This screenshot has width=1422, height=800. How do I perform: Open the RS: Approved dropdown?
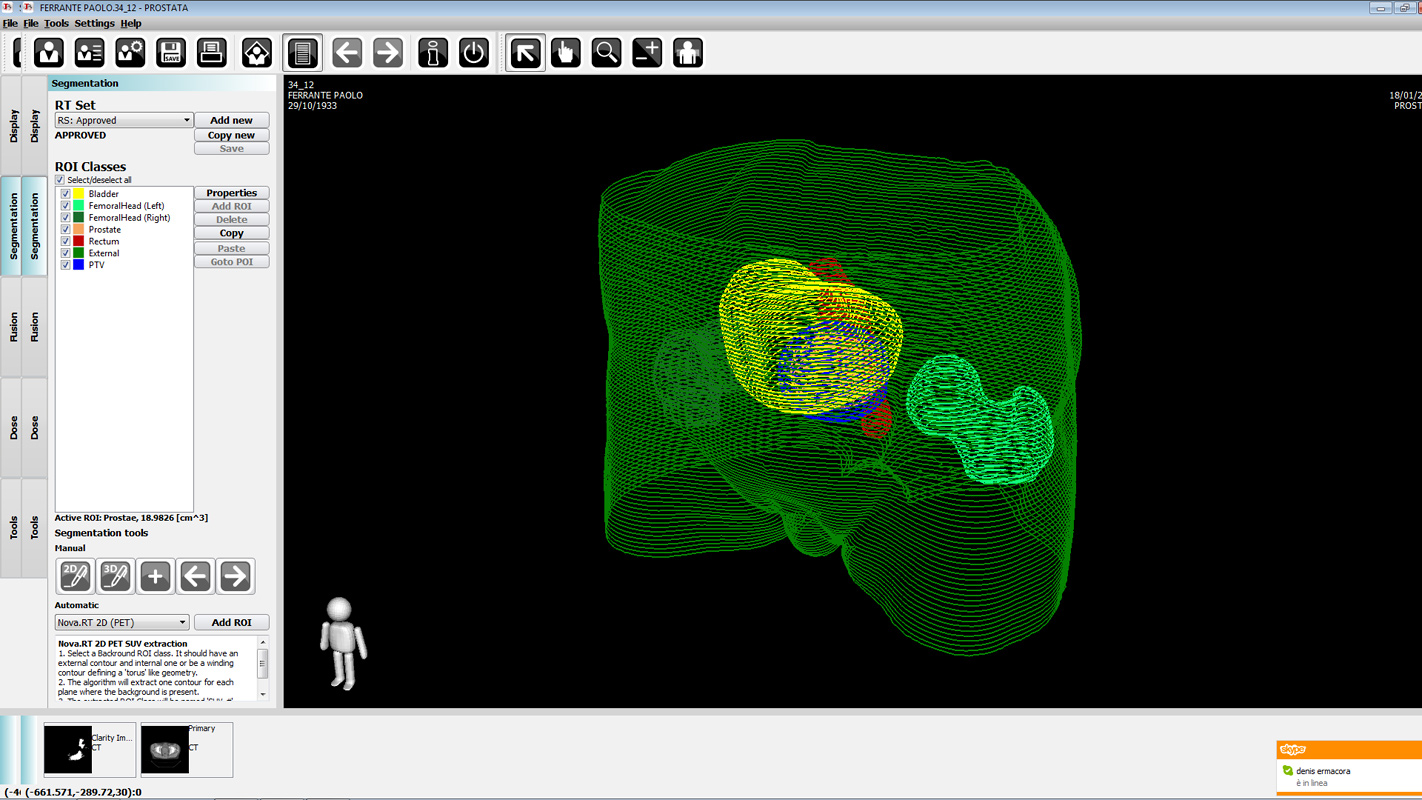click(x=123, y=120)
